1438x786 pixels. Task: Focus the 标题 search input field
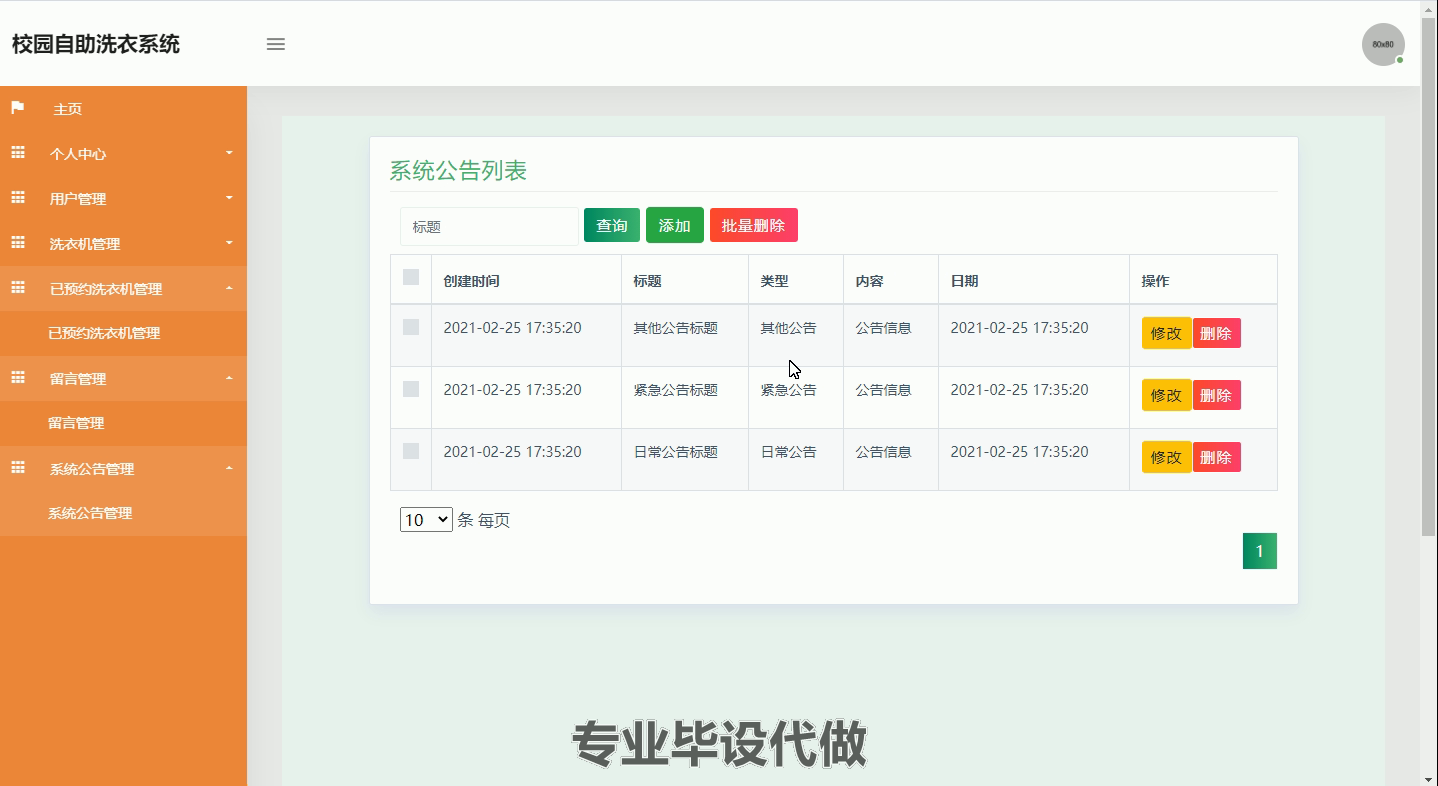489,227
